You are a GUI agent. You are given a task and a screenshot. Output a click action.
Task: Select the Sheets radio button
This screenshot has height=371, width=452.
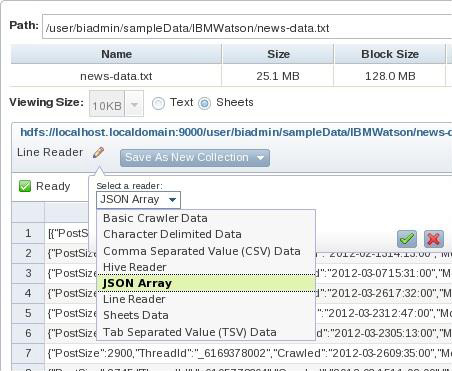coord(204,104)
